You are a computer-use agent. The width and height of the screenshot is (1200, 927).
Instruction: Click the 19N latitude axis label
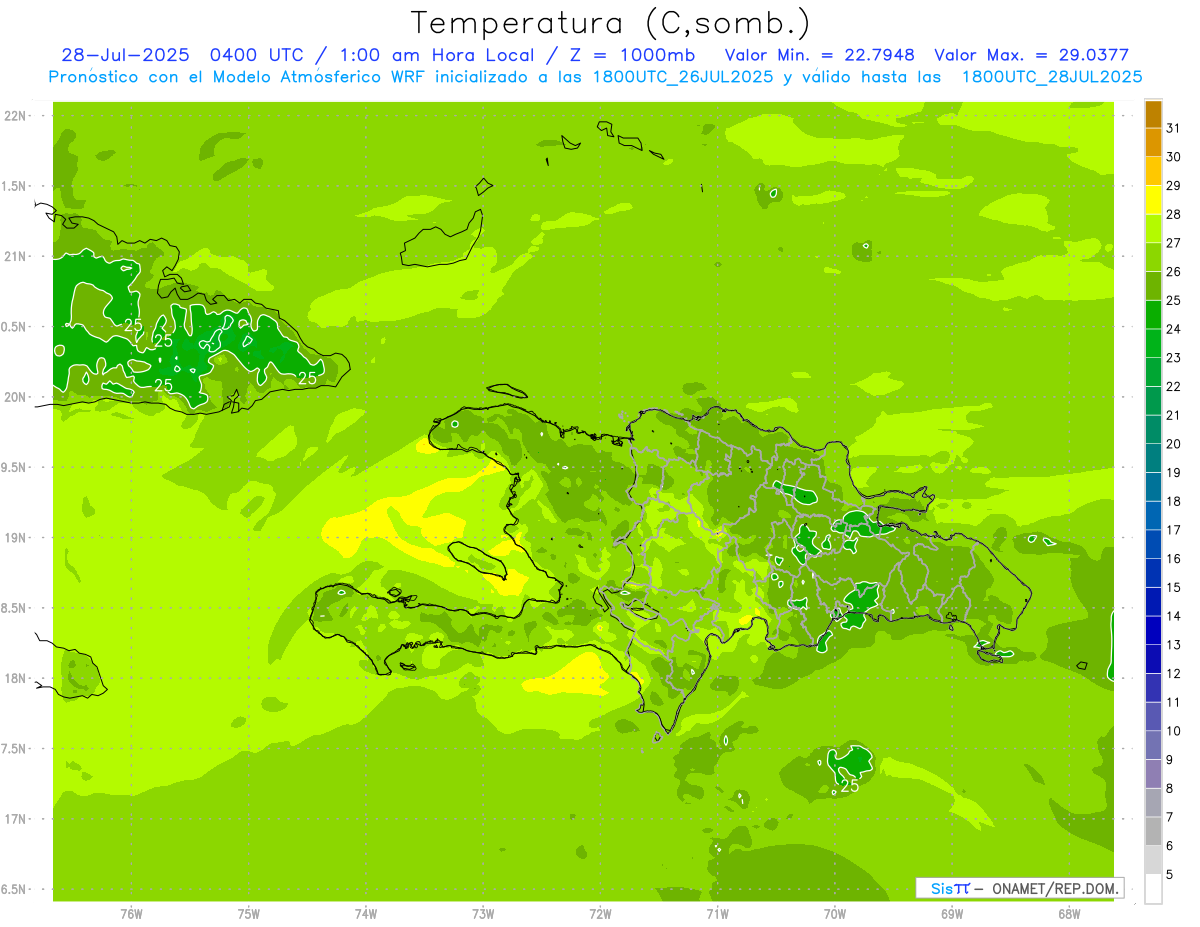point(16,538)
